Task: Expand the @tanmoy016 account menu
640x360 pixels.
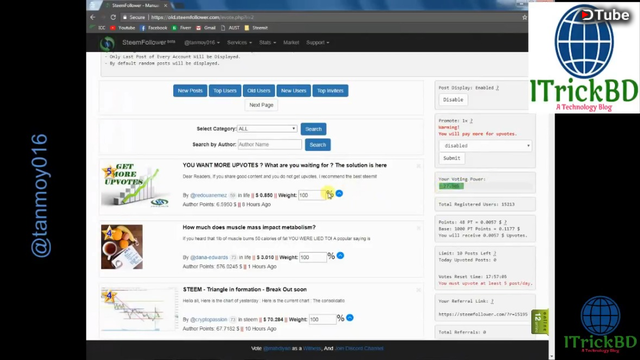Action: [x=202, y=42]
